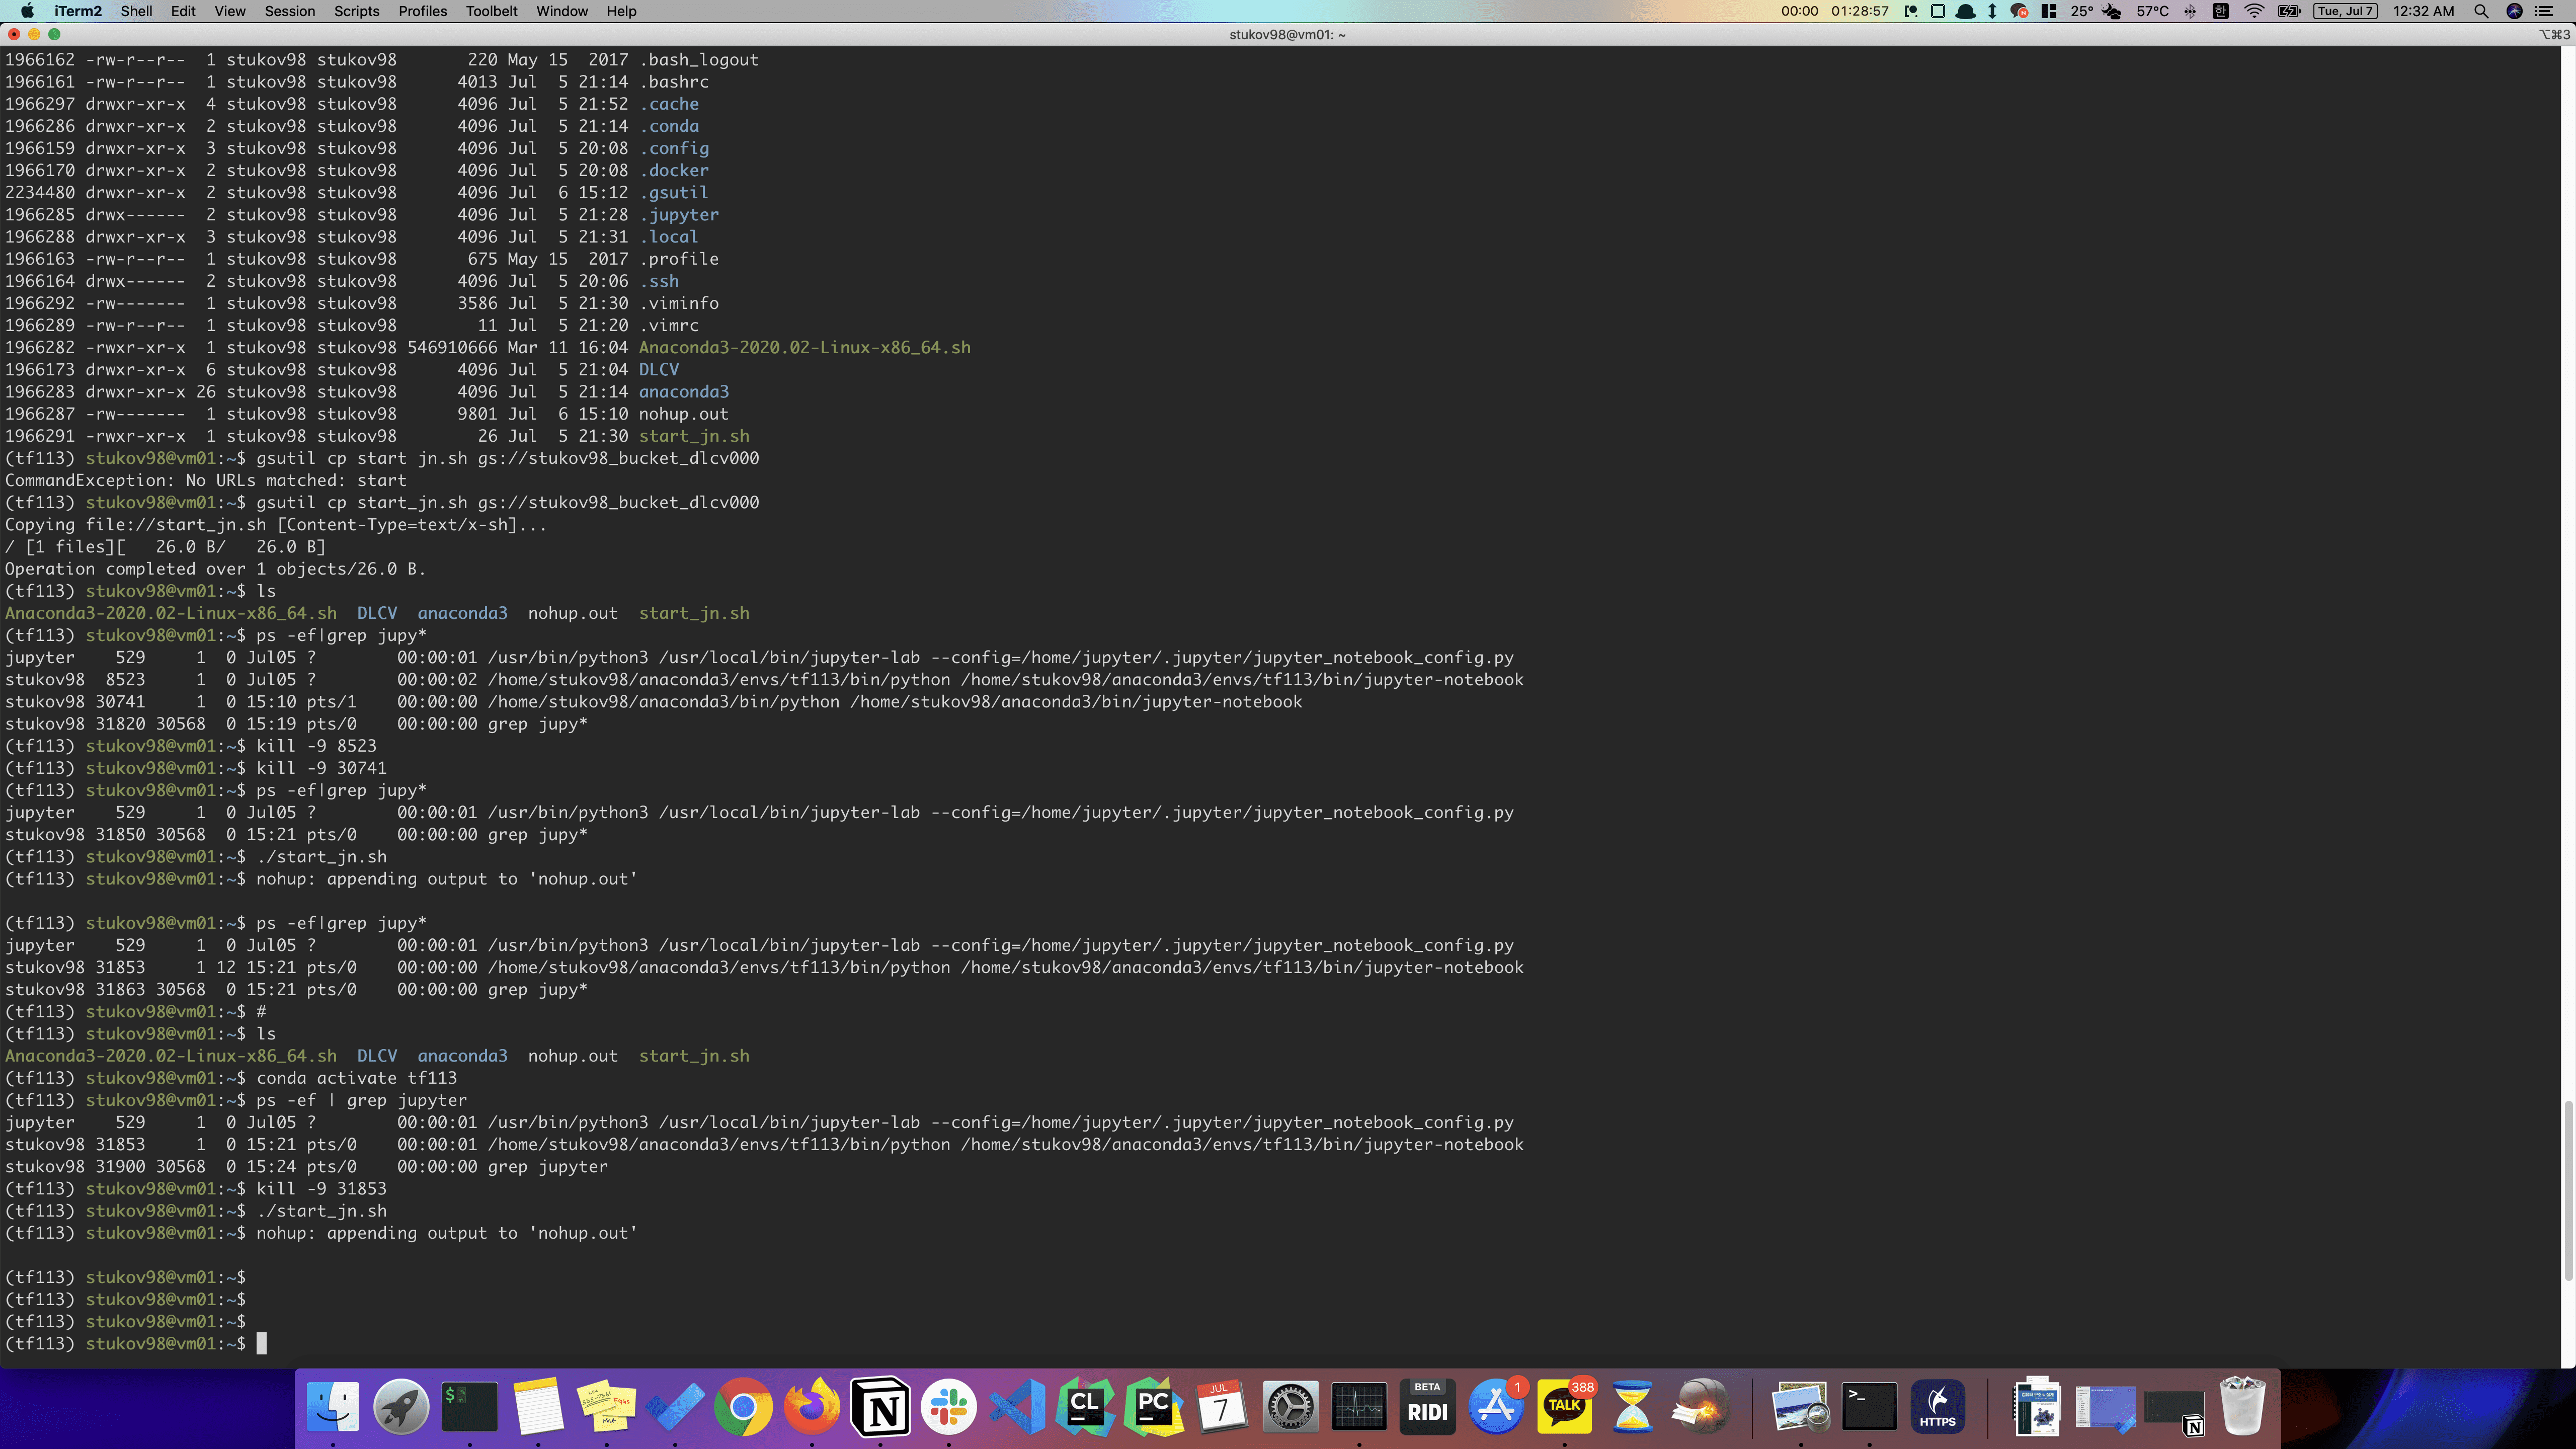Open Google Chrome from the dock
The width and height of the screenshot is (2576, 1449).
click(x=743, y=1407)
